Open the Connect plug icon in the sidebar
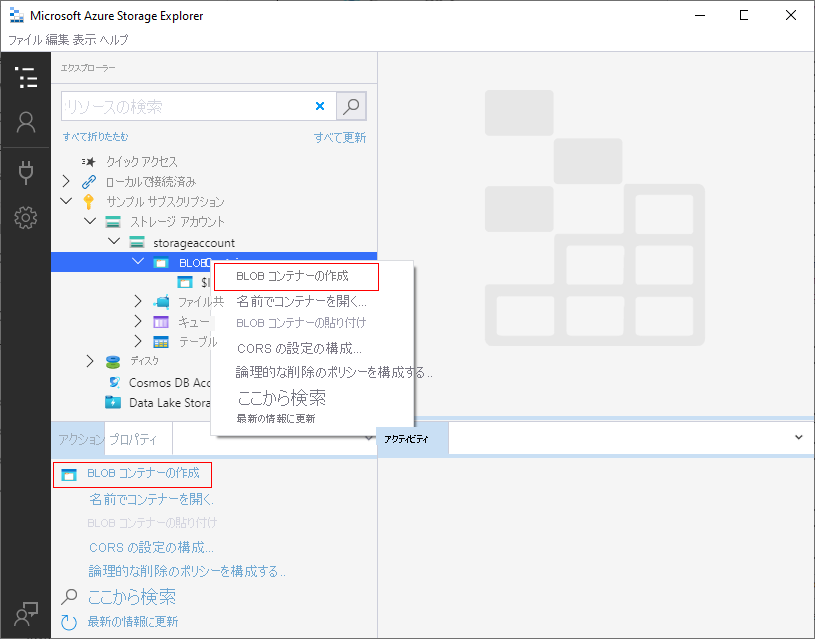815x639 pixels. click(25, 173)
